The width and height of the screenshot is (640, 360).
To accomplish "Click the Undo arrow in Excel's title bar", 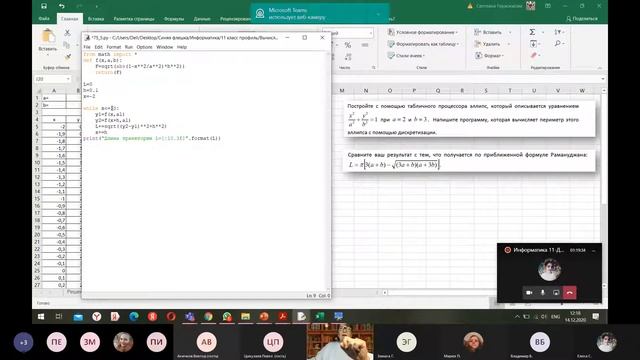I will click(62, 6).
